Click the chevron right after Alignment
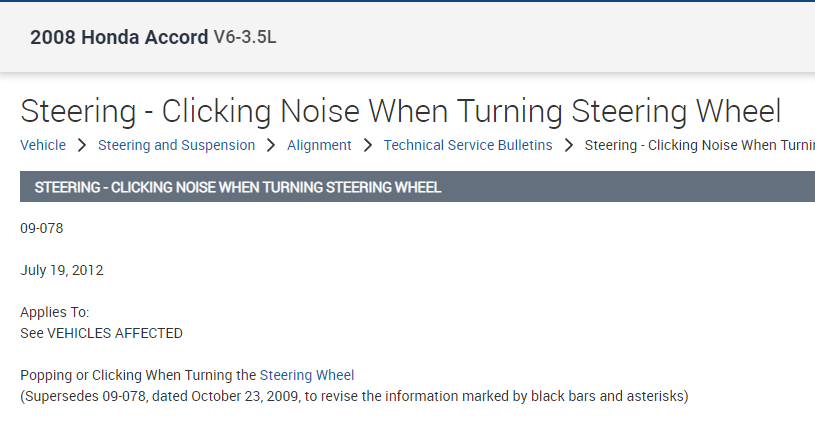Image resolution: width=815 pixels, height=423 pixels. coord(368,145)
